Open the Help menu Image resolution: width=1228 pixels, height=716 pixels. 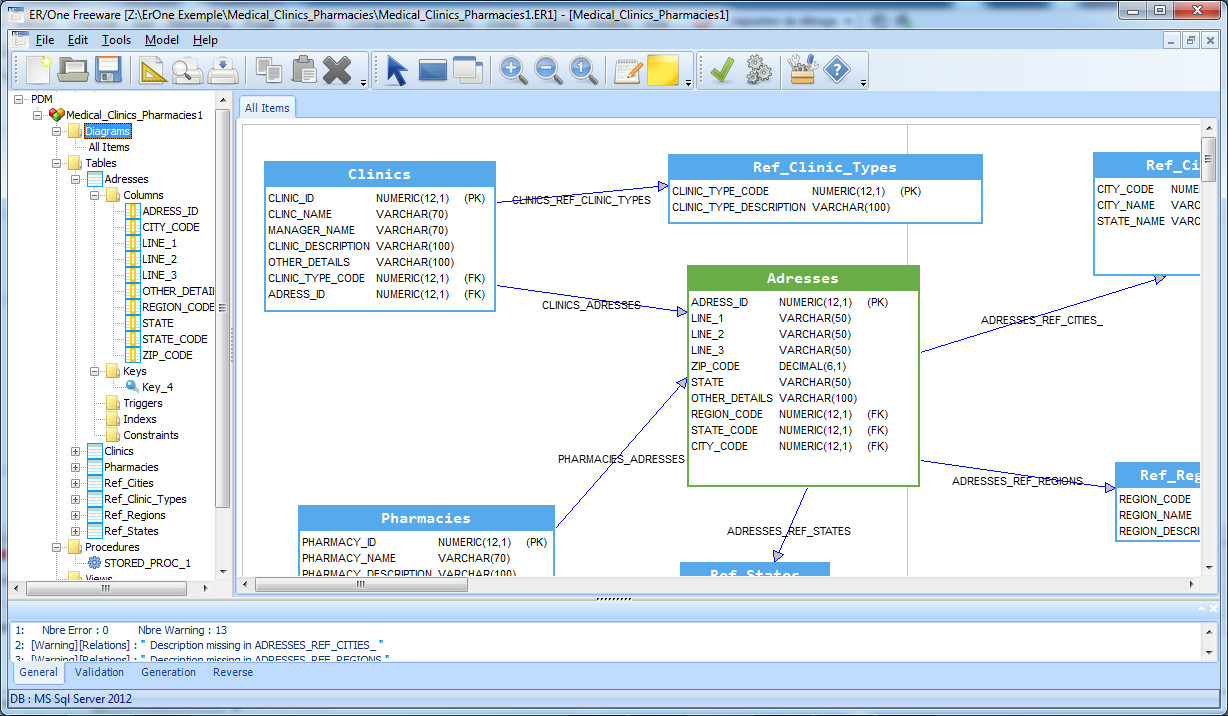point(205,40)
